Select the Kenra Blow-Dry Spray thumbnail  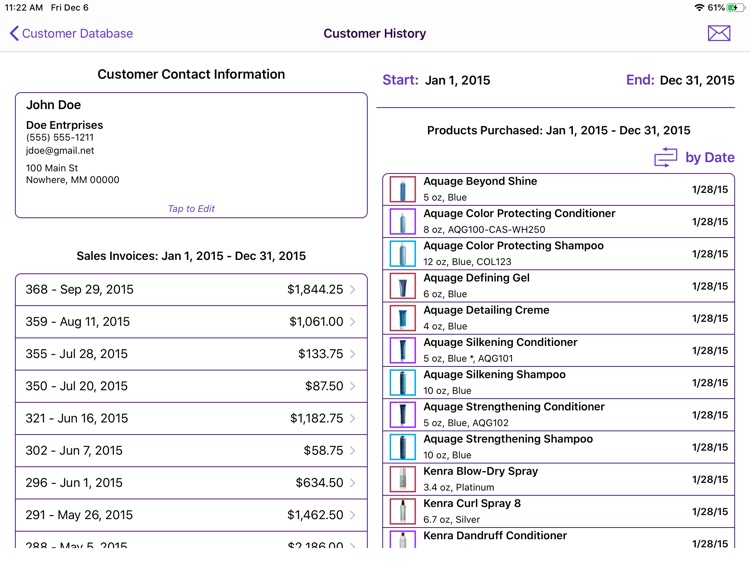click(x=402, y=479)
